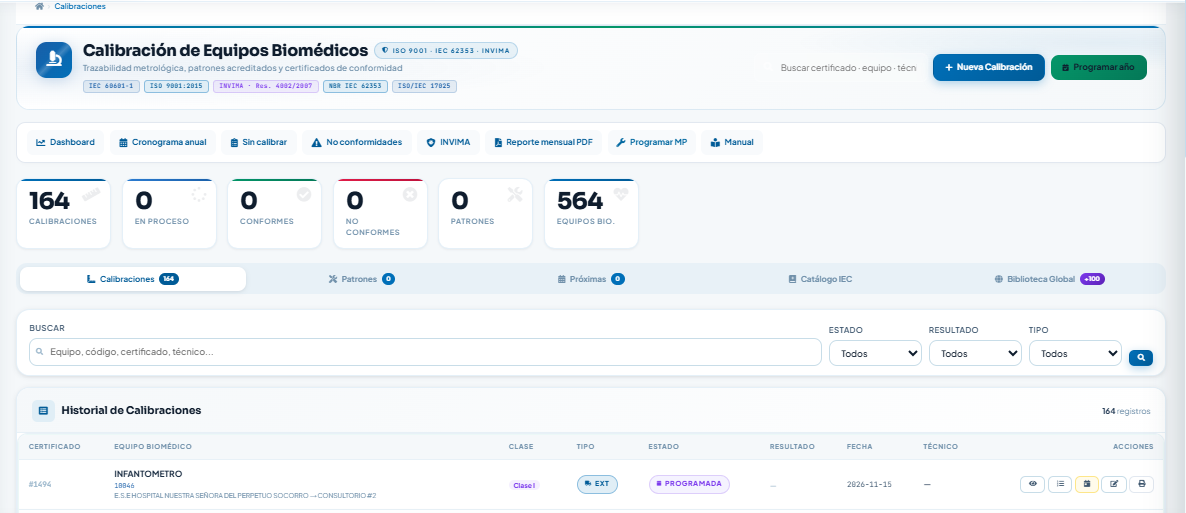Click the blue microscope module logo
This screenshot has width=1186, height=513.
[54, 60]
